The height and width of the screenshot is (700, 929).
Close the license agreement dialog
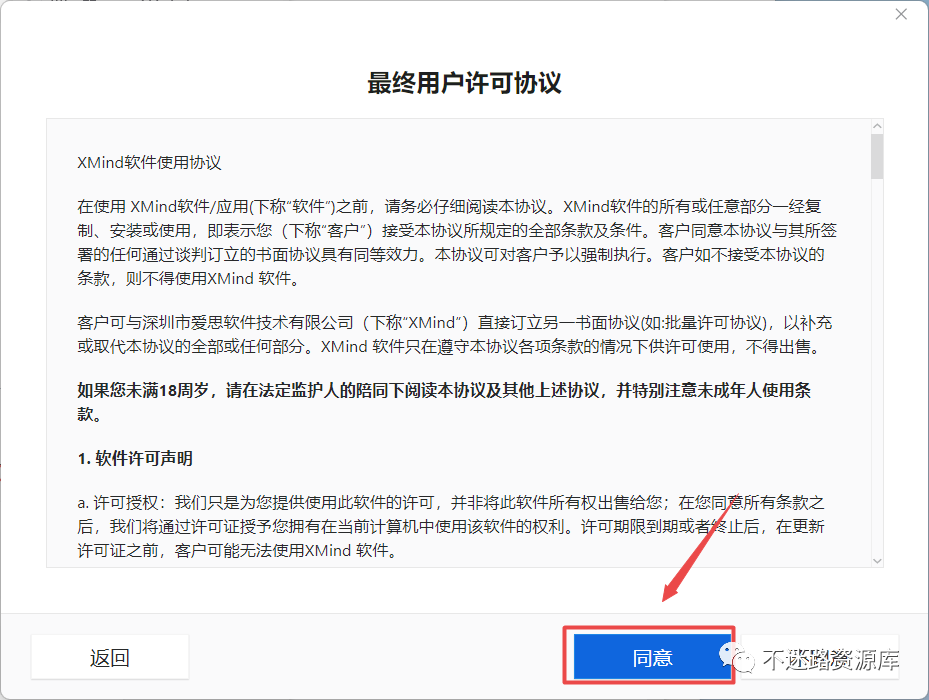pyautogui.click(x=901, y=14)
